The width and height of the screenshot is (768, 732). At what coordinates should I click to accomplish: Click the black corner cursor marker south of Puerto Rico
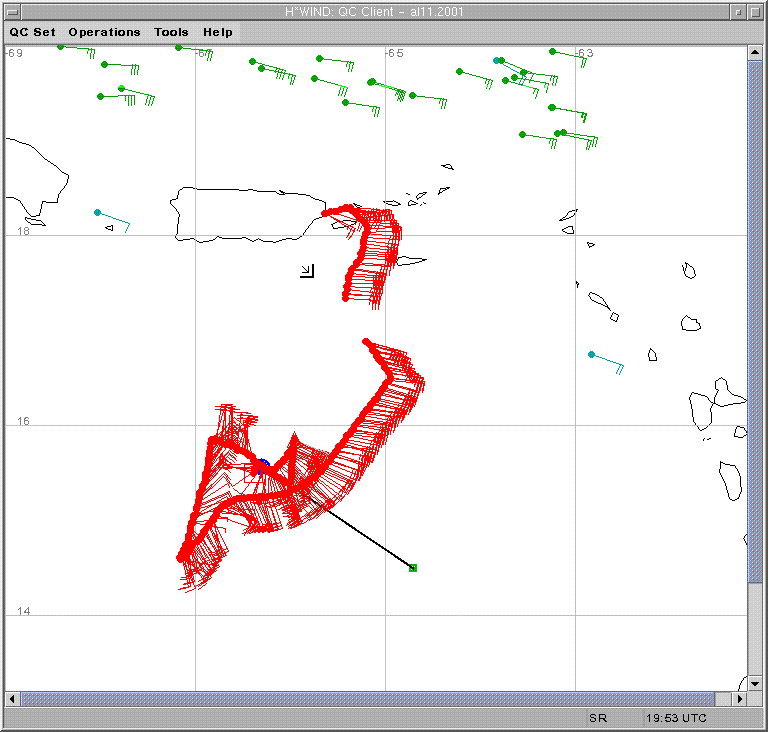pos(307,270)
